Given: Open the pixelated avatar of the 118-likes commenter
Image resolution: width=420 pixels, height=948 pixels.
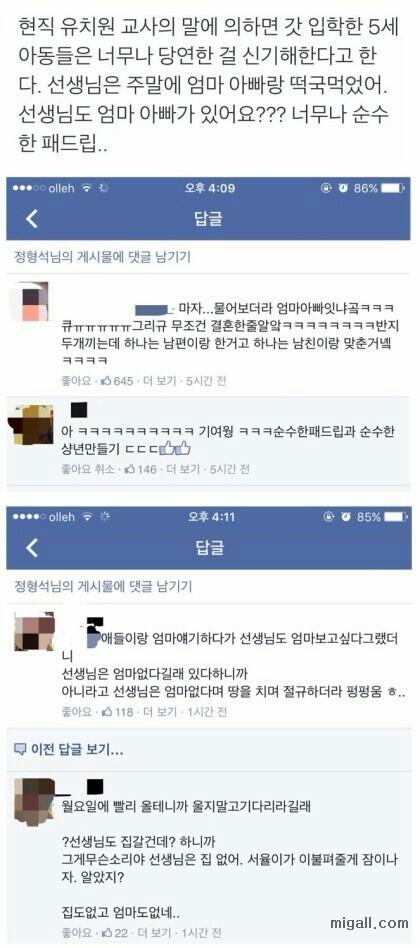Looking at the screenshot, I should coord(34,632).
